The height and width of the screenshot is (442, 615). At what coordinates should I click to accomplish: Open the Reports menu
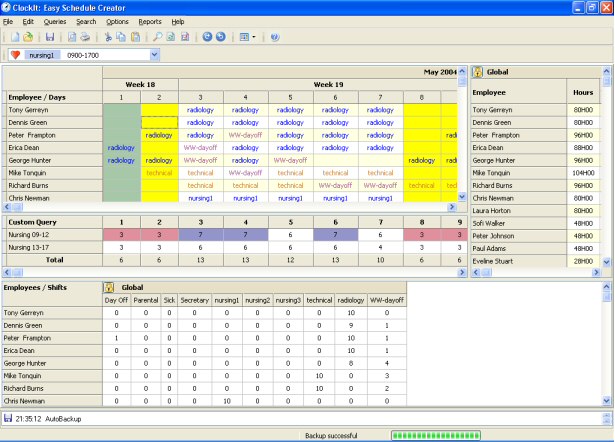click(150, 21)
